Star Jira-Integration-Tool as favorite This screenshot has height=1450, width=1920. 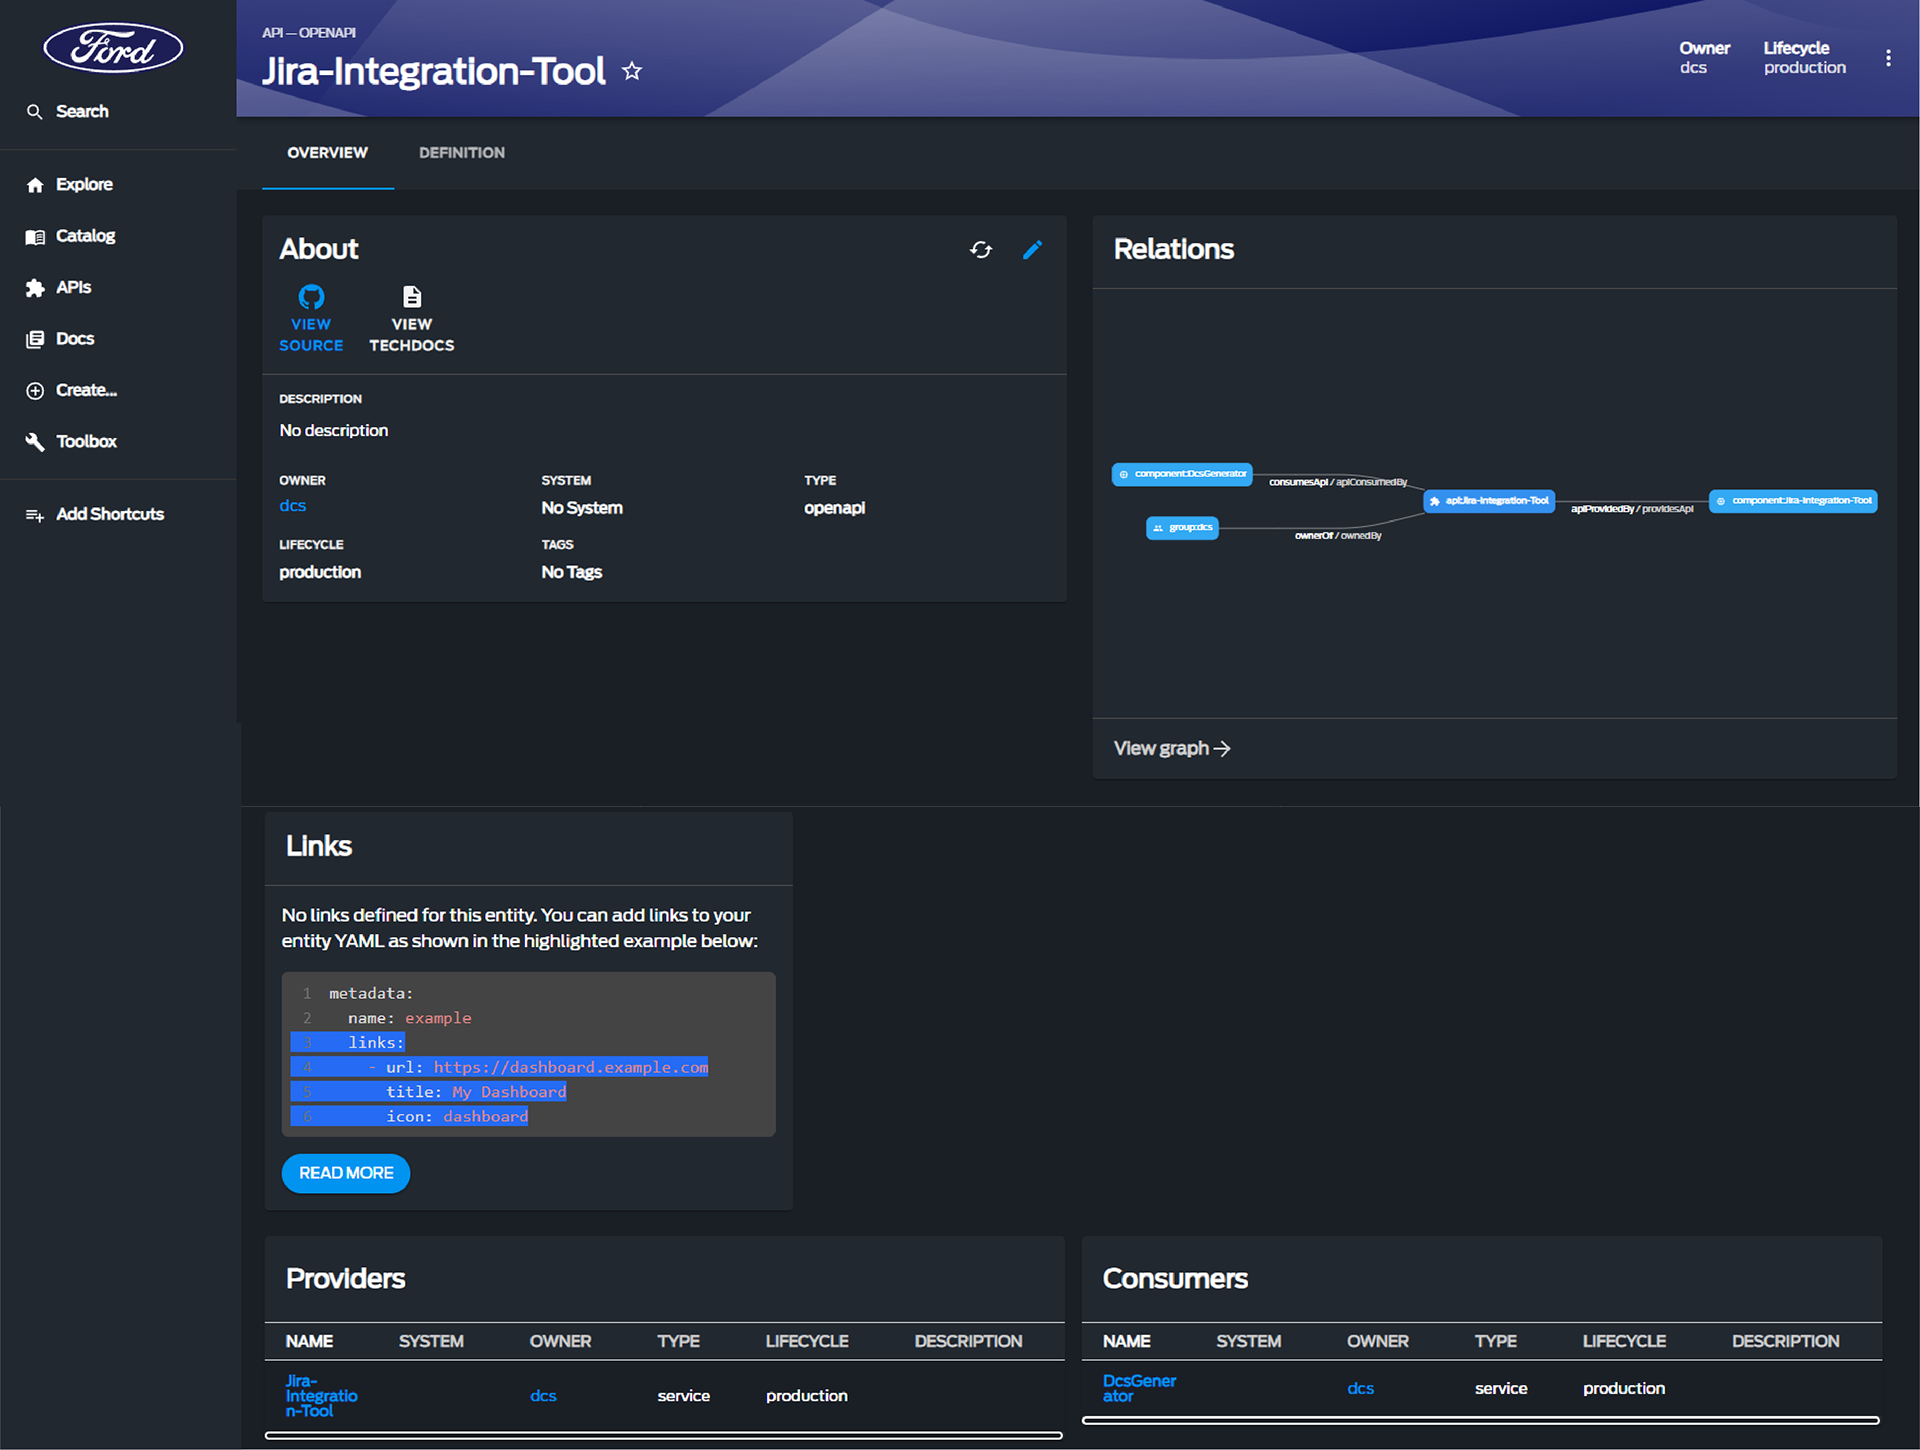point(632,71)
